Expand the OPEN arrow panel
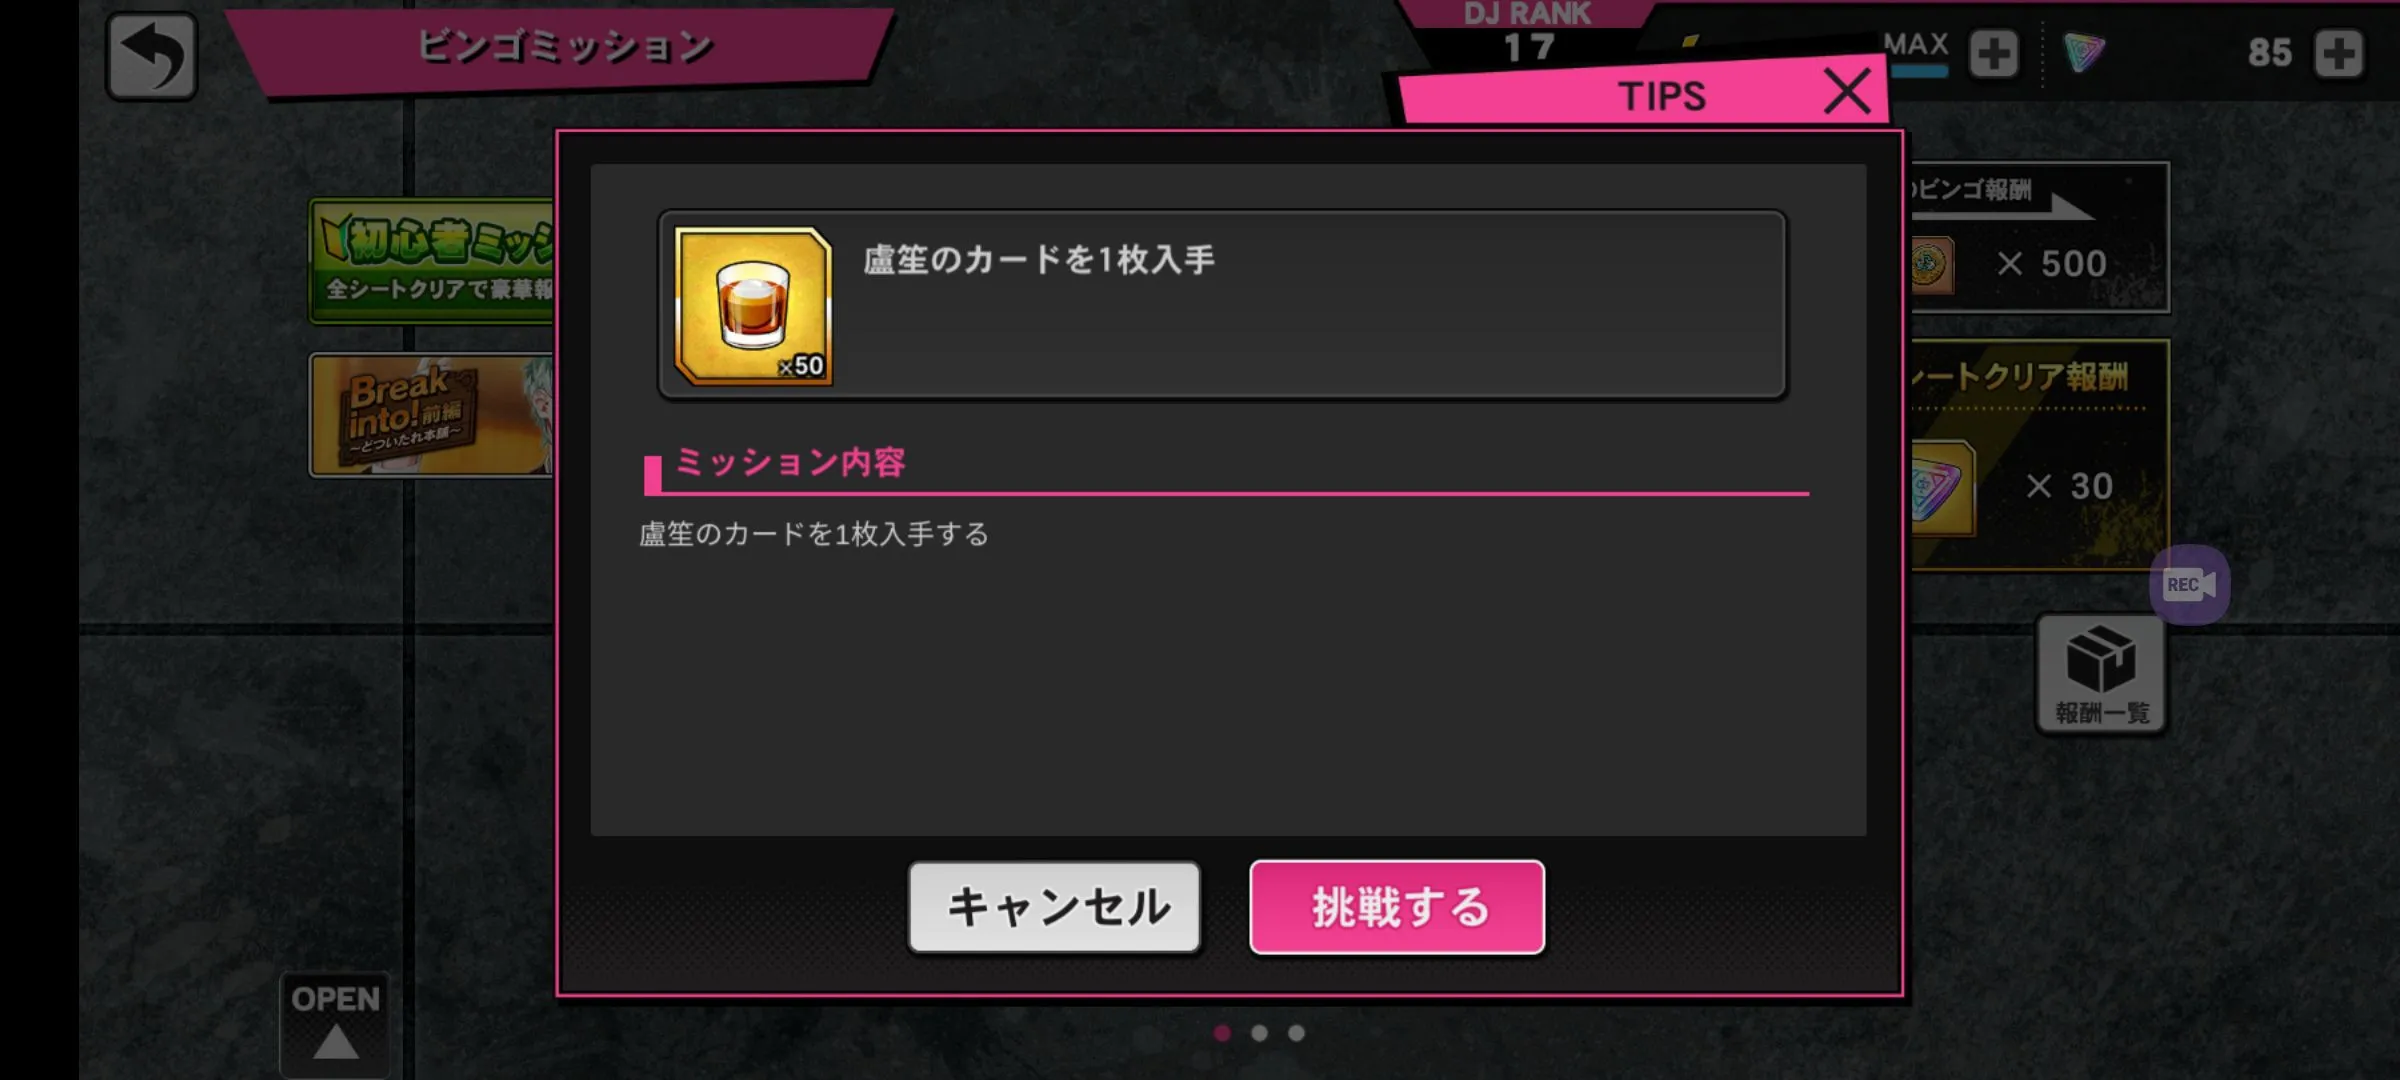This screenshot has height=1080, width=2400. point(335,1023)
